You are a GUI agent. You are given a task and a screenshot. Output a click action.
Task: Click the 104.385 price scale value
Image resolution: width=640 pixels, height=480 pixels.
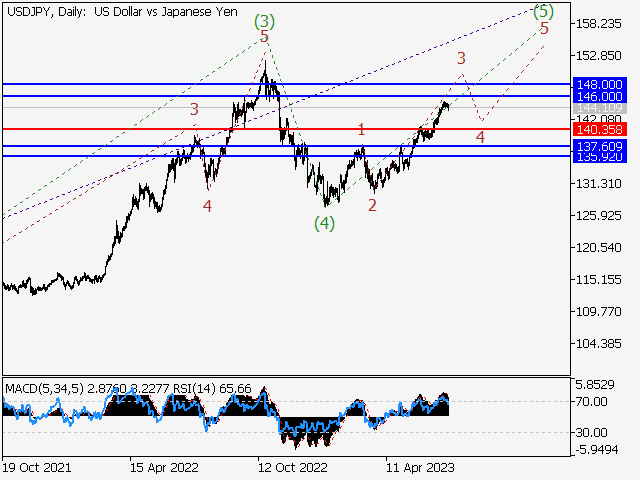tap(598, 344)
